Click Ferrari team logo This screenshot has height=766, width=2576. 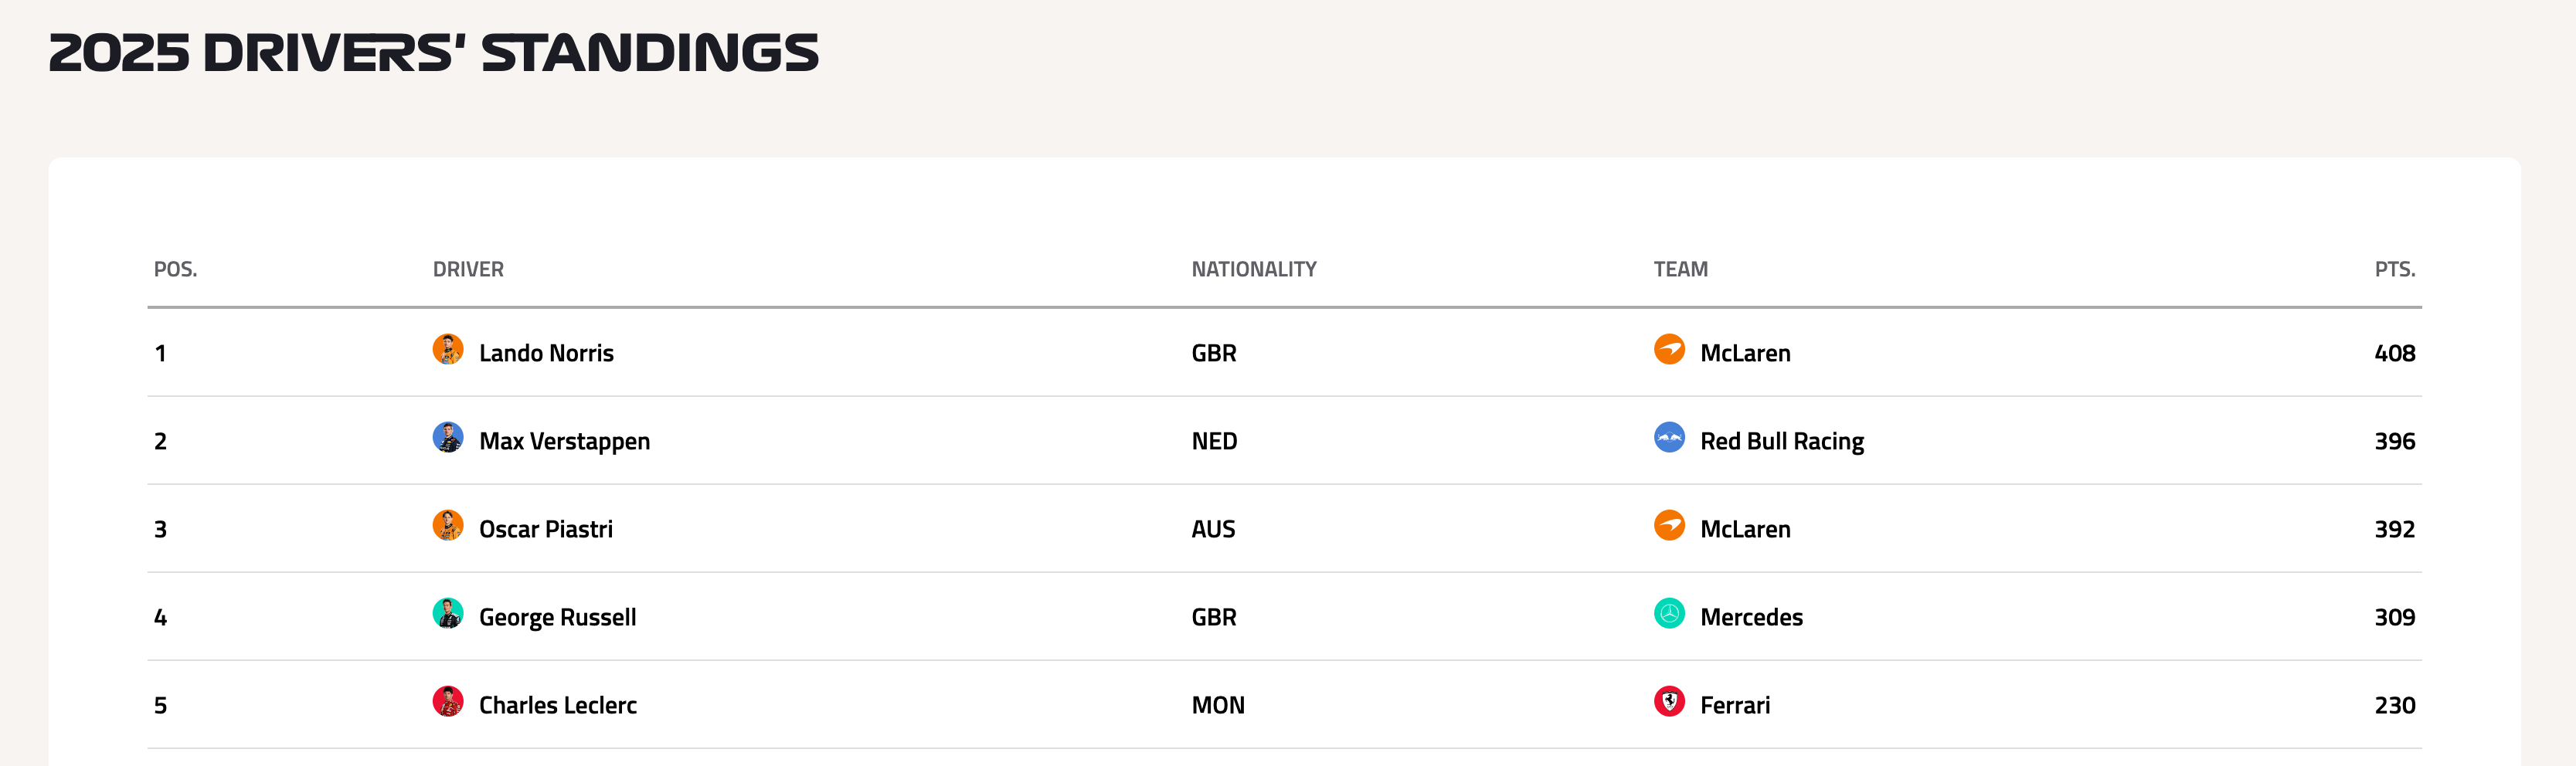point(1669,702)
